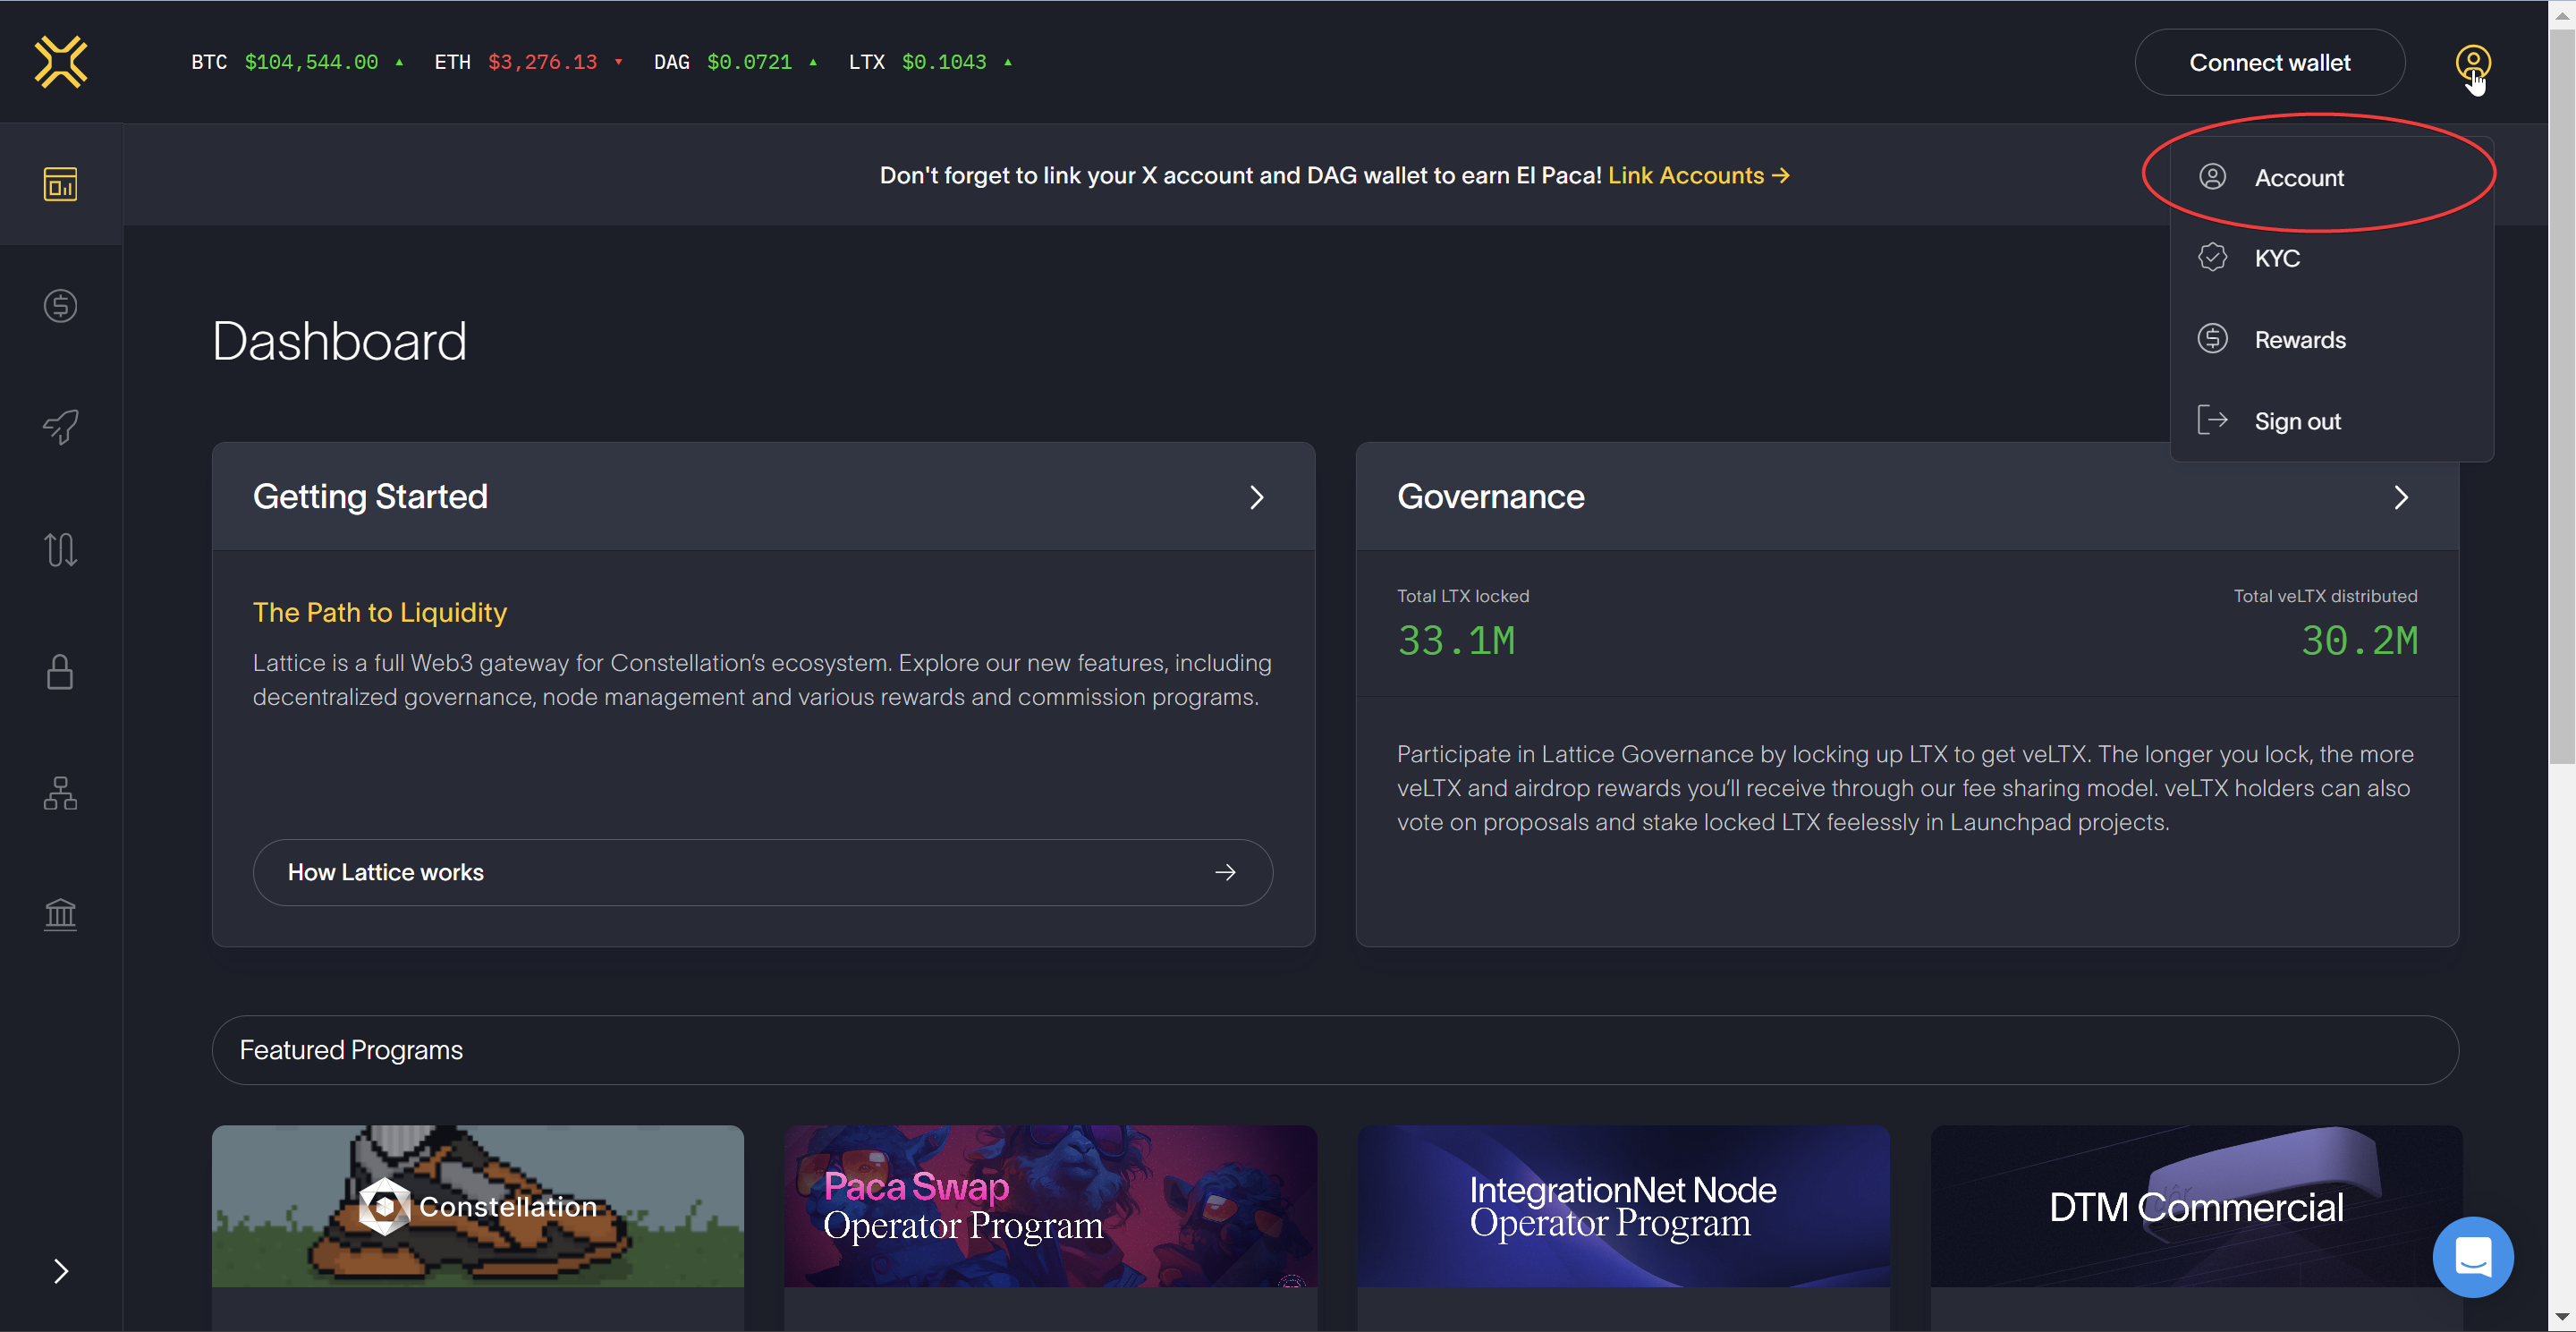Click Sign out in the menu
This screenshot has height=1332, width=2576.
[x=2297, y=421]
